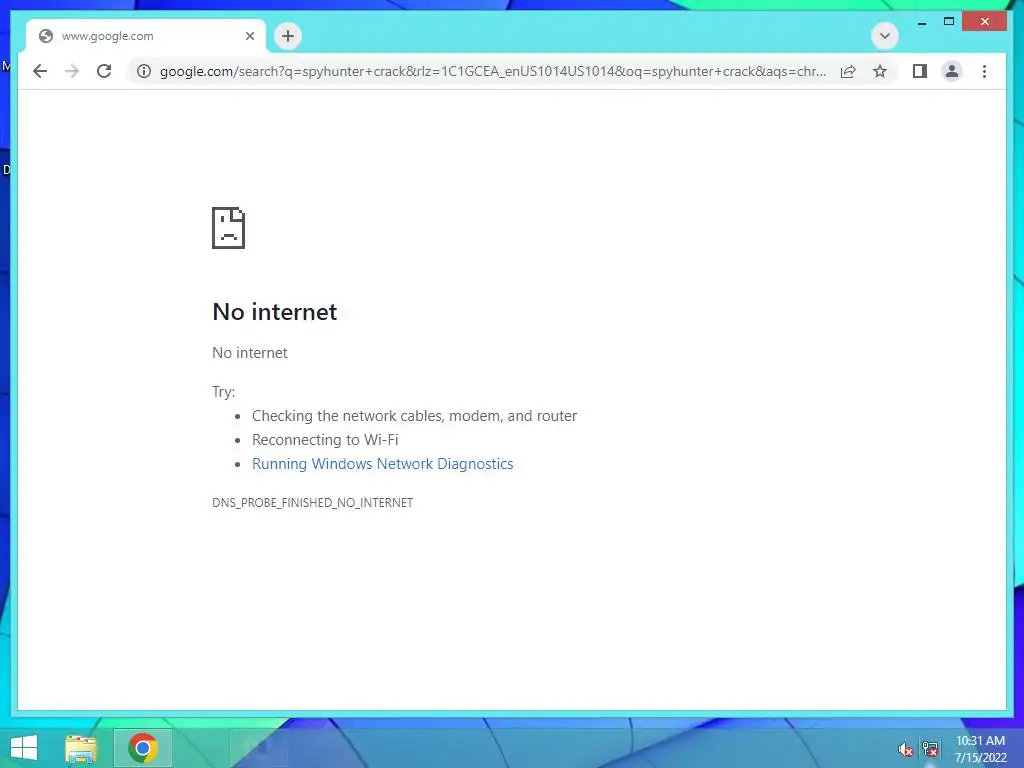This screenshot has height=768, width=1024.
Task: Close the www.google.com tab
Action: [249, 36]
